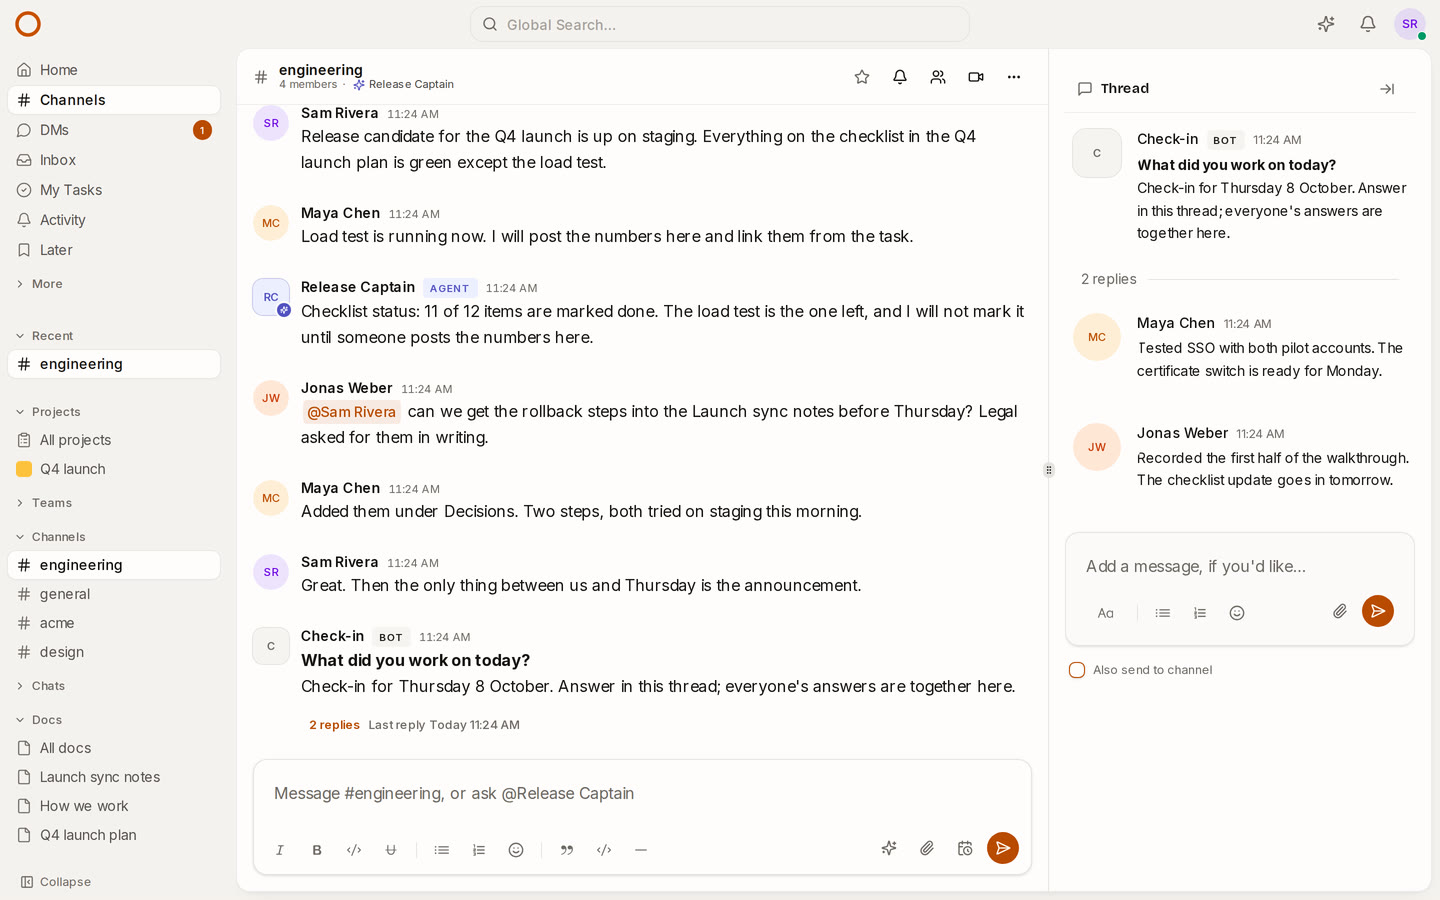Open My Tasks in sidebar
1440x900 pixels.
click(x=114, y=190)
